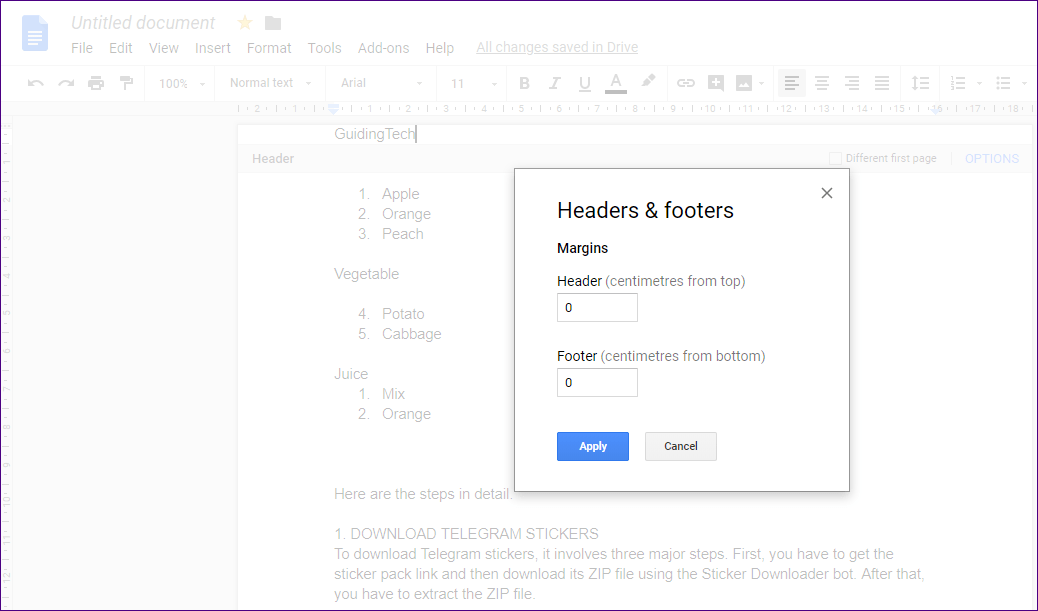Open the Normal text style dropdown
Viewport: 1038px width, 611px height.
tap(270, 83)
